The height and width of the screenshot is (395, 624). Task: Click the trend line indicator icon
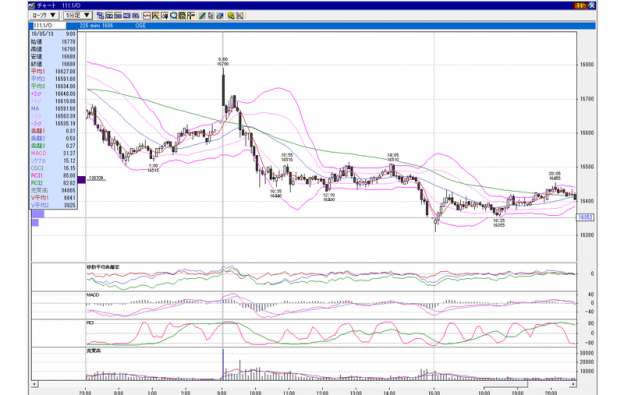[156, 16]
